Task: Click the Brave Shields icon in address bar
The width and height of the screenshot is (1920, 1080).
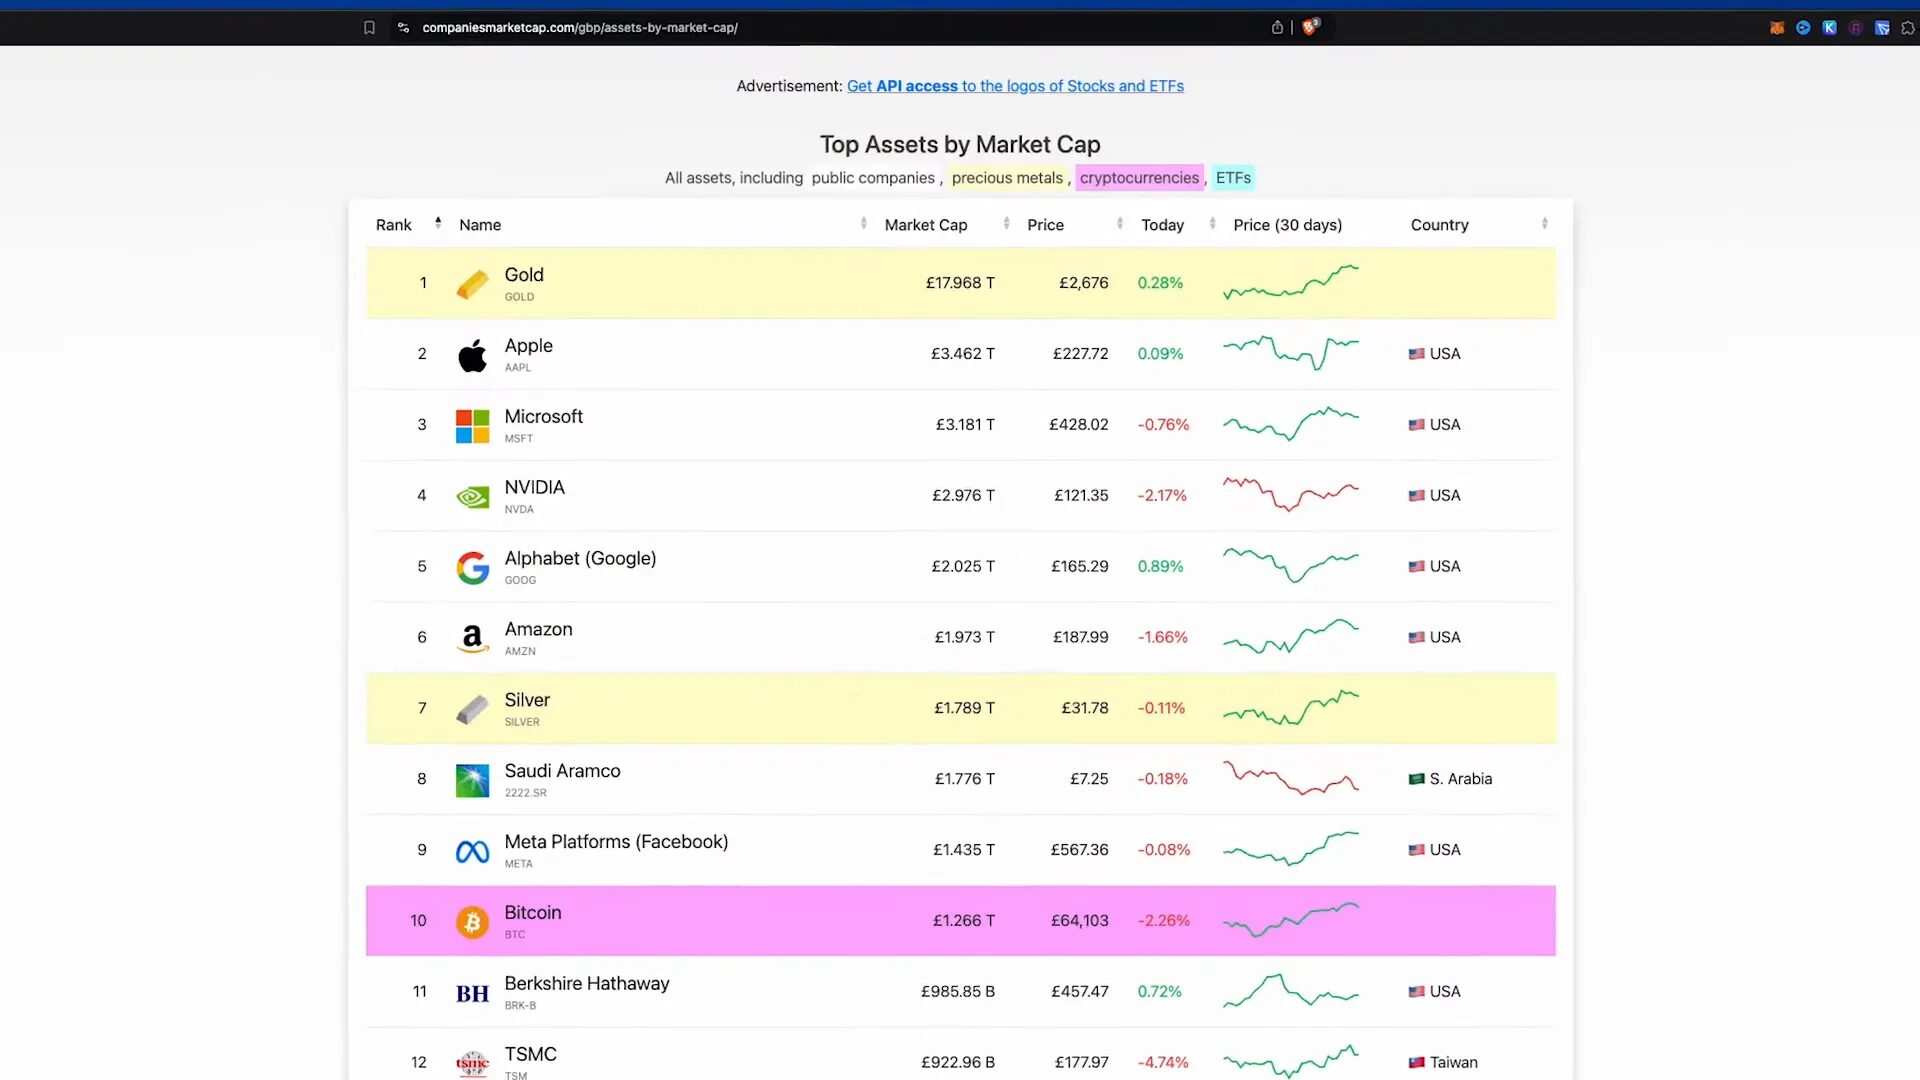Action: (1311, 27)
